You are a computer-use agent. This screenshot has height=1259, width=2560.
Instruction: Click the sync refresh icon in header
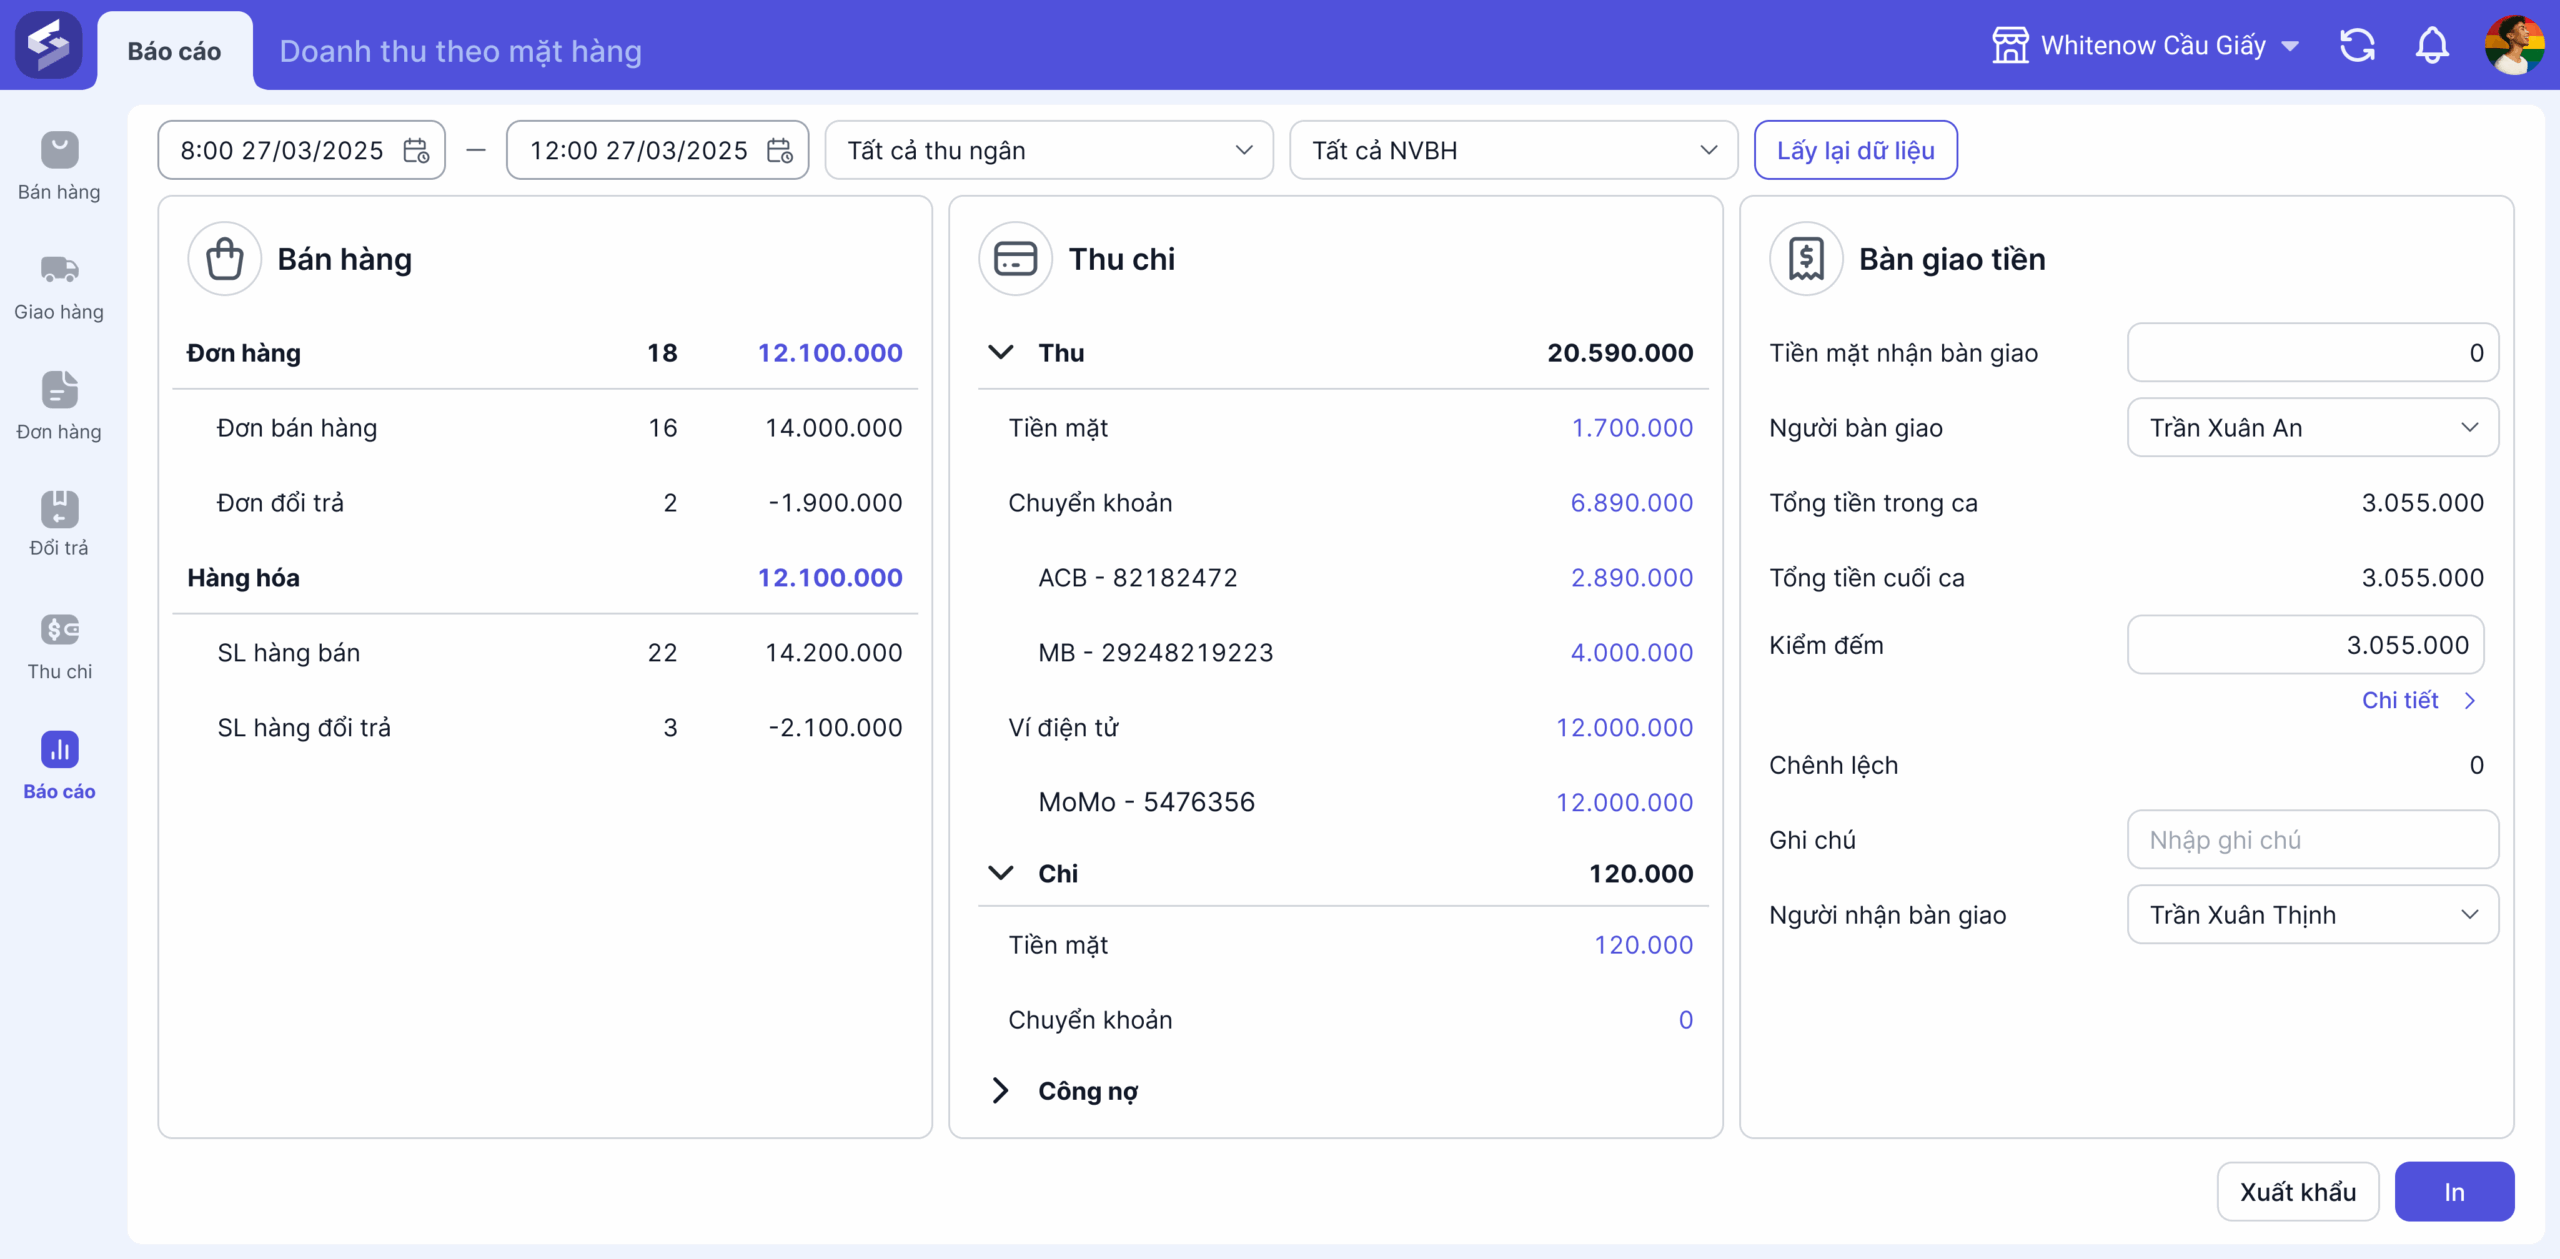pos(2357,46)
